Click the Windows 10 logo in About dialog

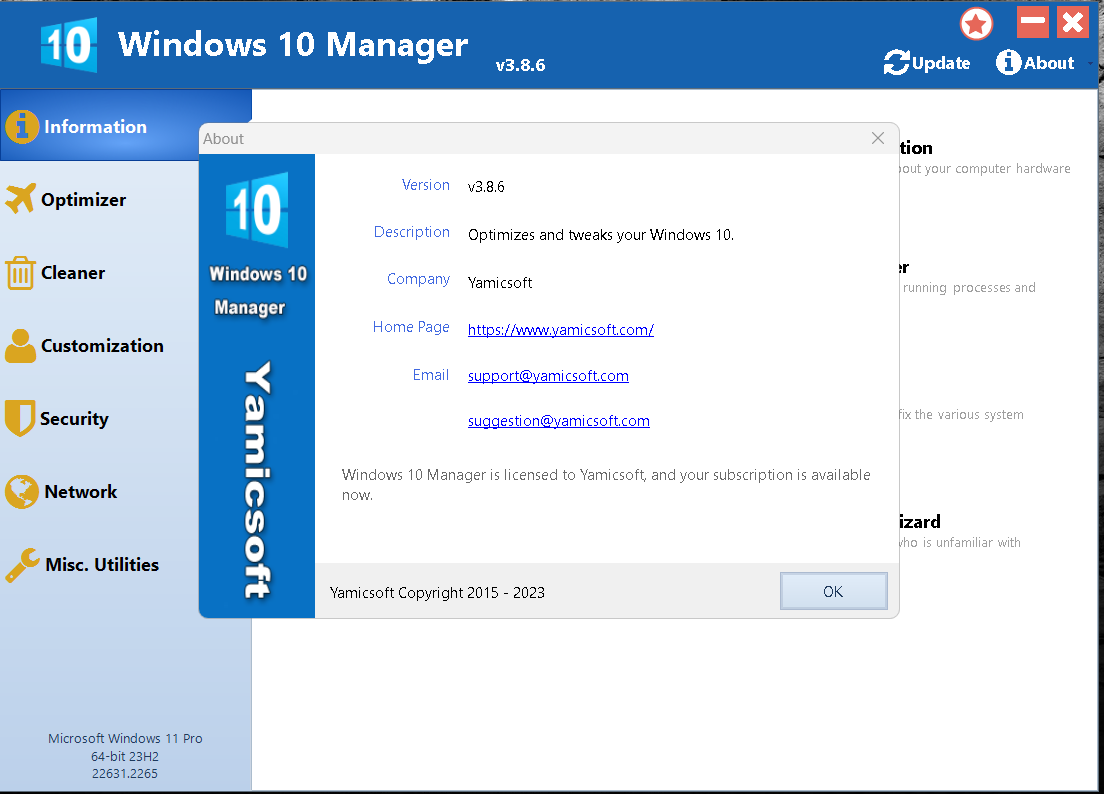click(x=257, y=209)
